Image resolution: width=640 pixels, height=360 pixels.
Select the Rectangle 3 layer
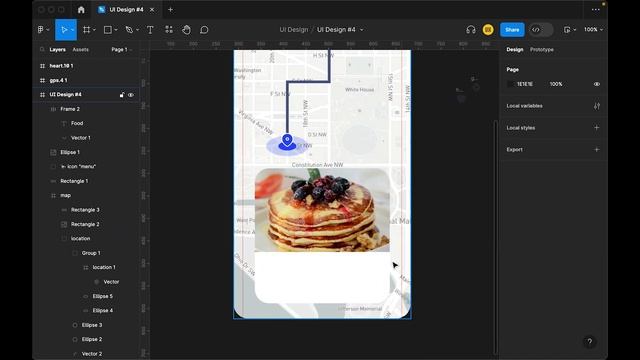coord(86,210)
